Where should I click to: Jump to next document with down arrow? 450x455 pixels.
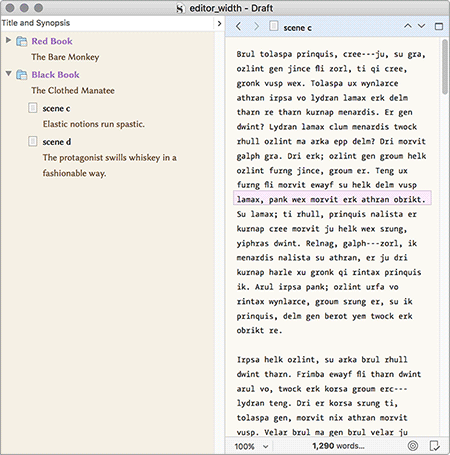pyautogui.click(x=422, y=26)
